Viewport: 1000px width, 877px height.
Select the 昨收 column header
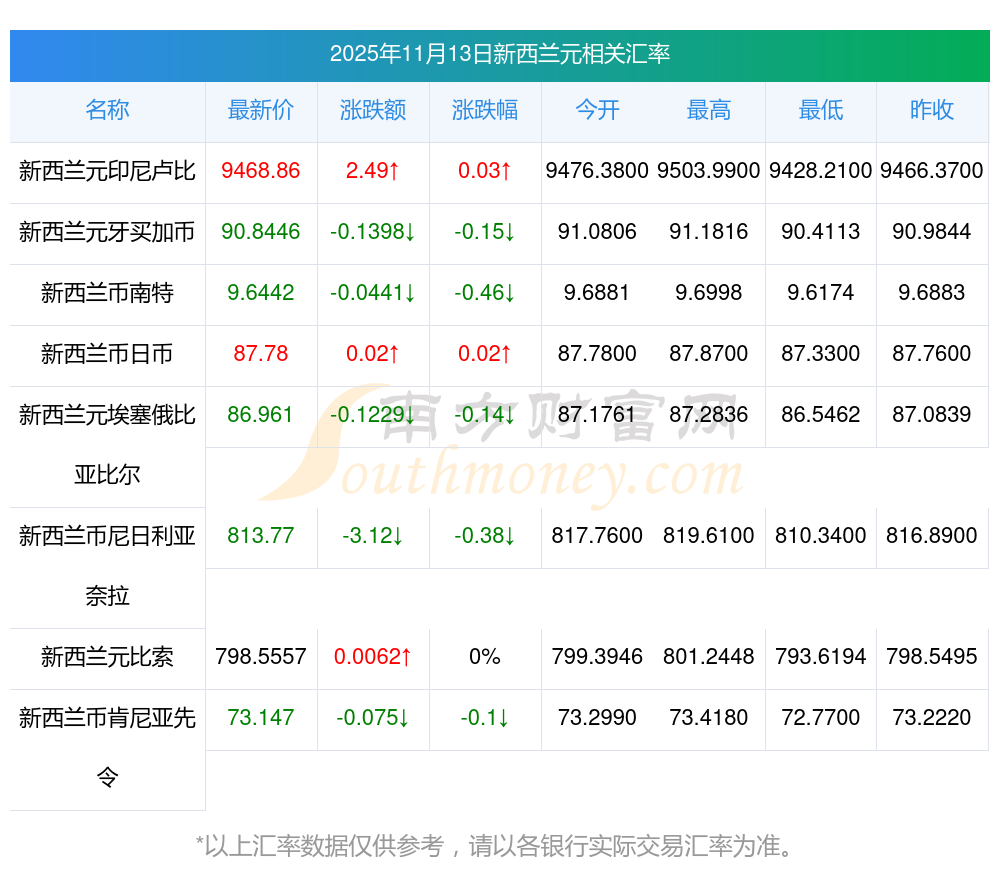click(932, 110)
